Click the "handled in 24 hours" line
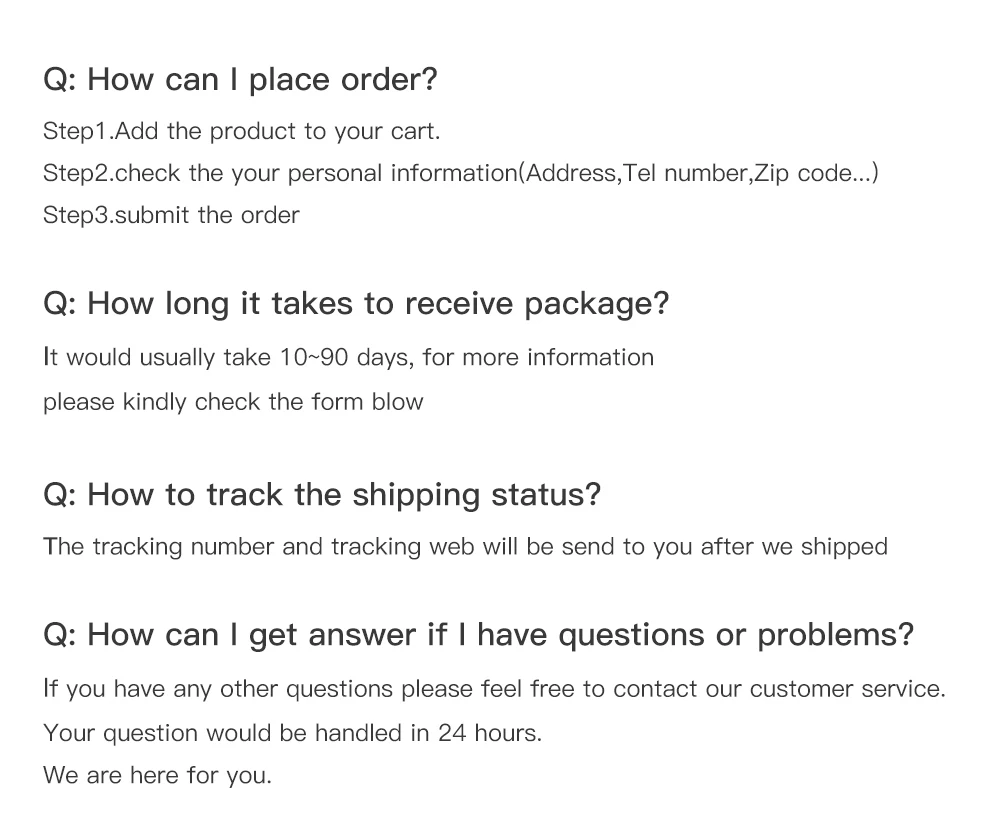This screenshot has height=820, width=1000. coord(427,733)
